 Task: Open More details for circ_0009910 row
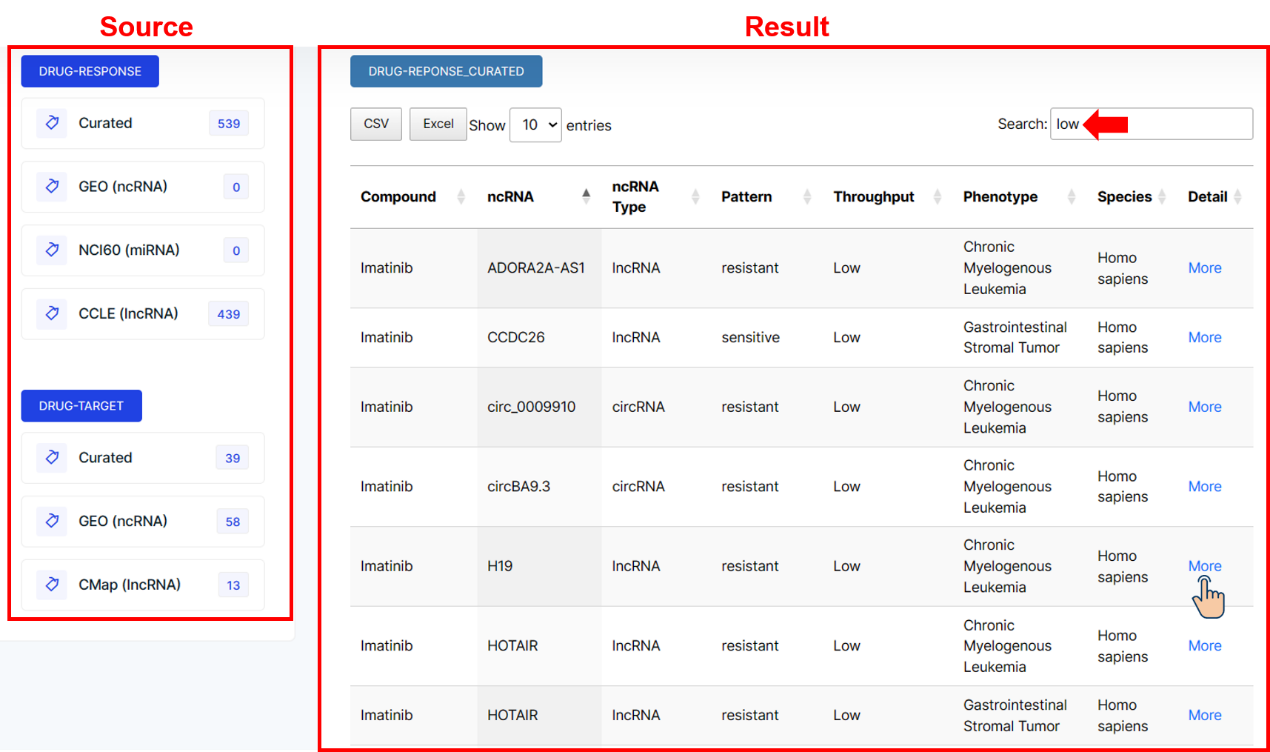coord(1204,407)
